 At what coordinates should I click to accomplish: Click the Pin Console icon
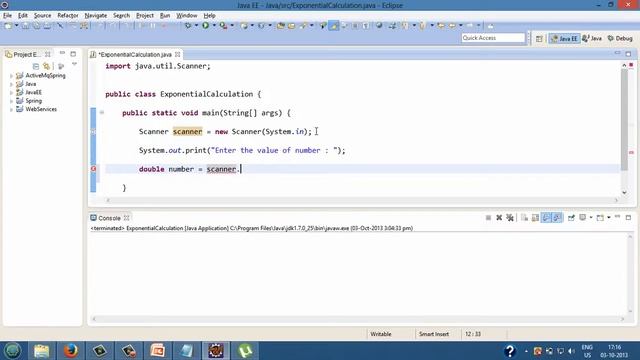click(x=571, y=218)
